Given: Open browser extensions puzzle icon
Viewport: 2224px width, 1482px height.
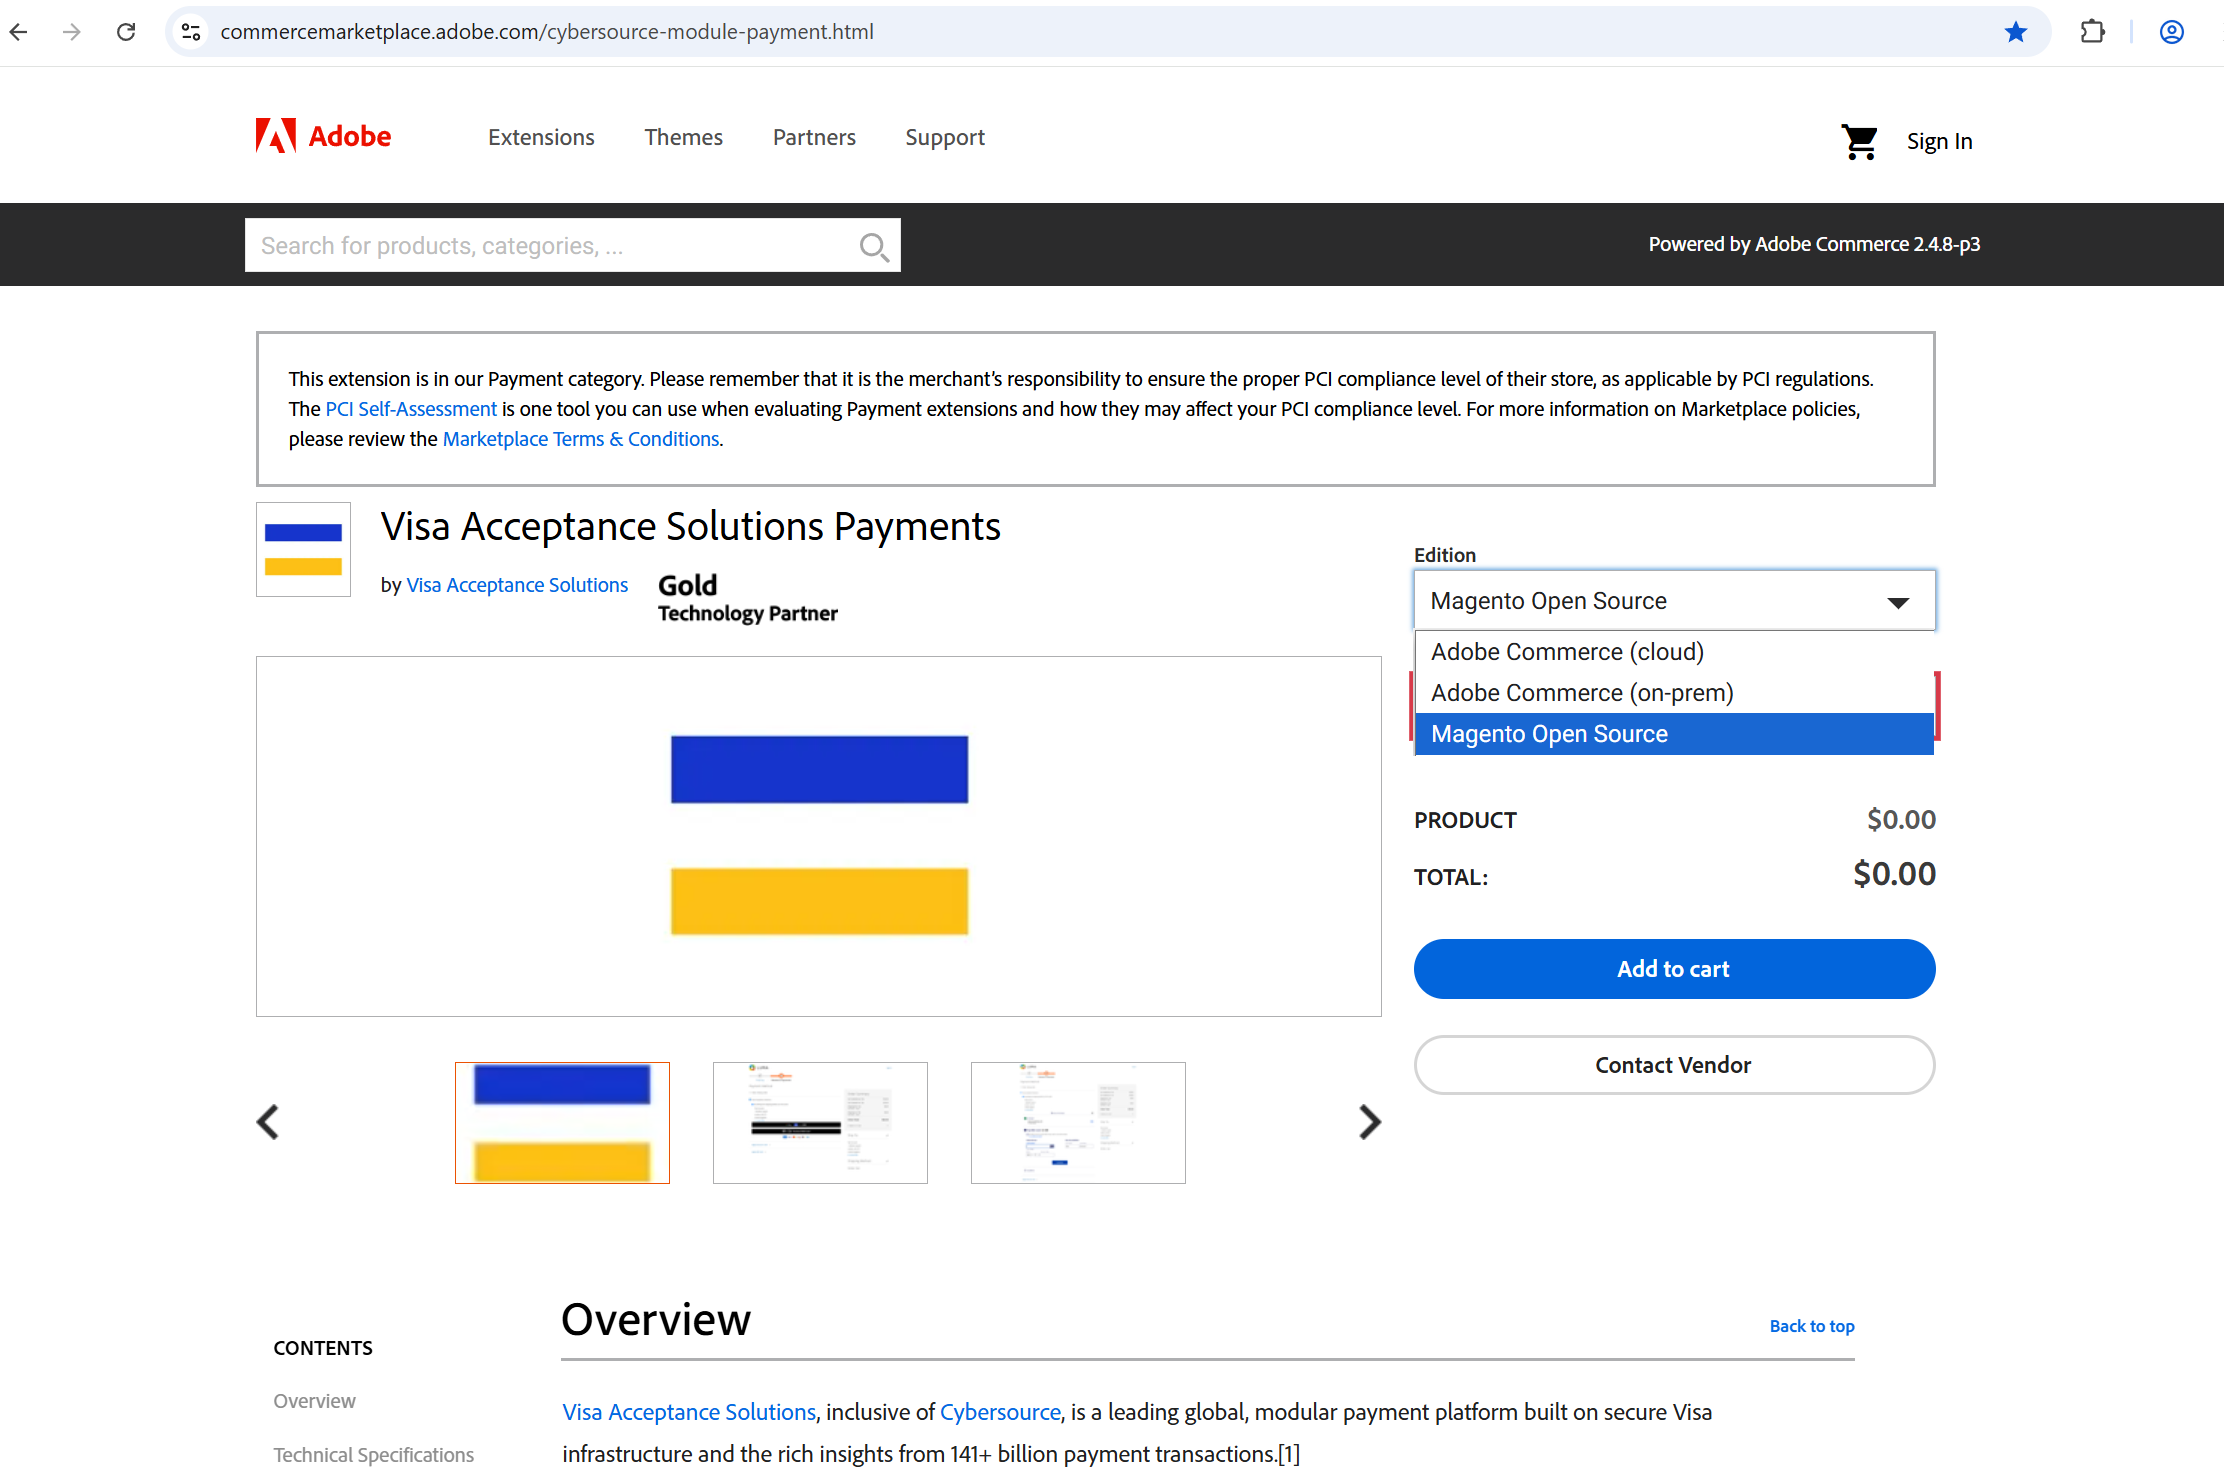Looking at the screenshot, I should click(2092, 32).
